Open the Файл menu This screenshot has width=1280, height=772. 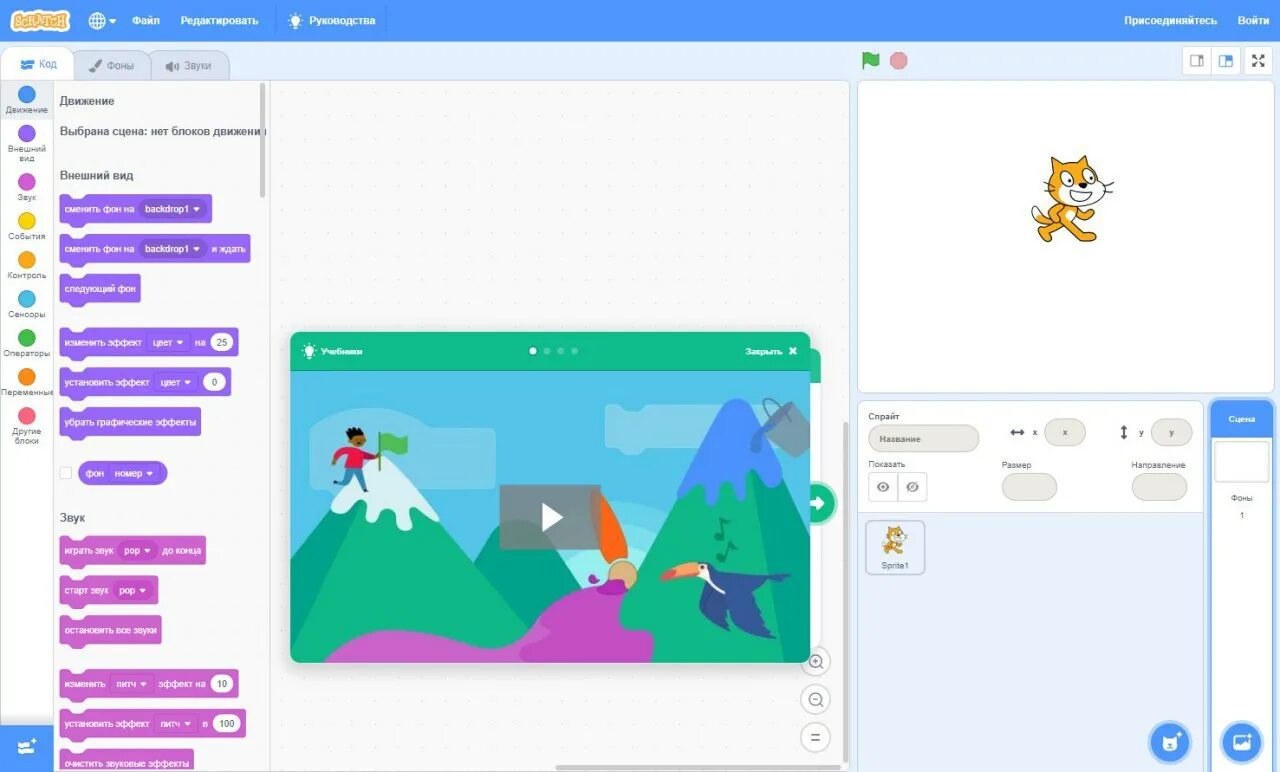(x=146, y=20)
